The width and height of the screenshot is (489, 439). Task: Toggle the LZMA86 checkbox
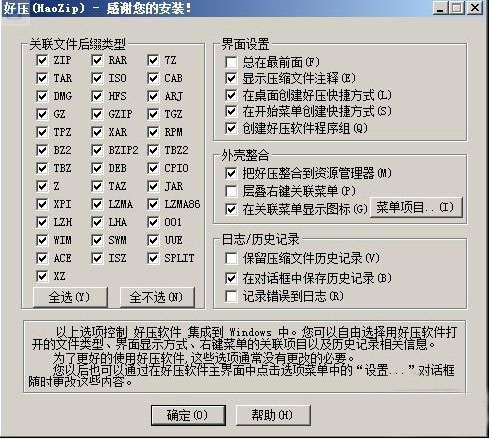click(153, 204)
